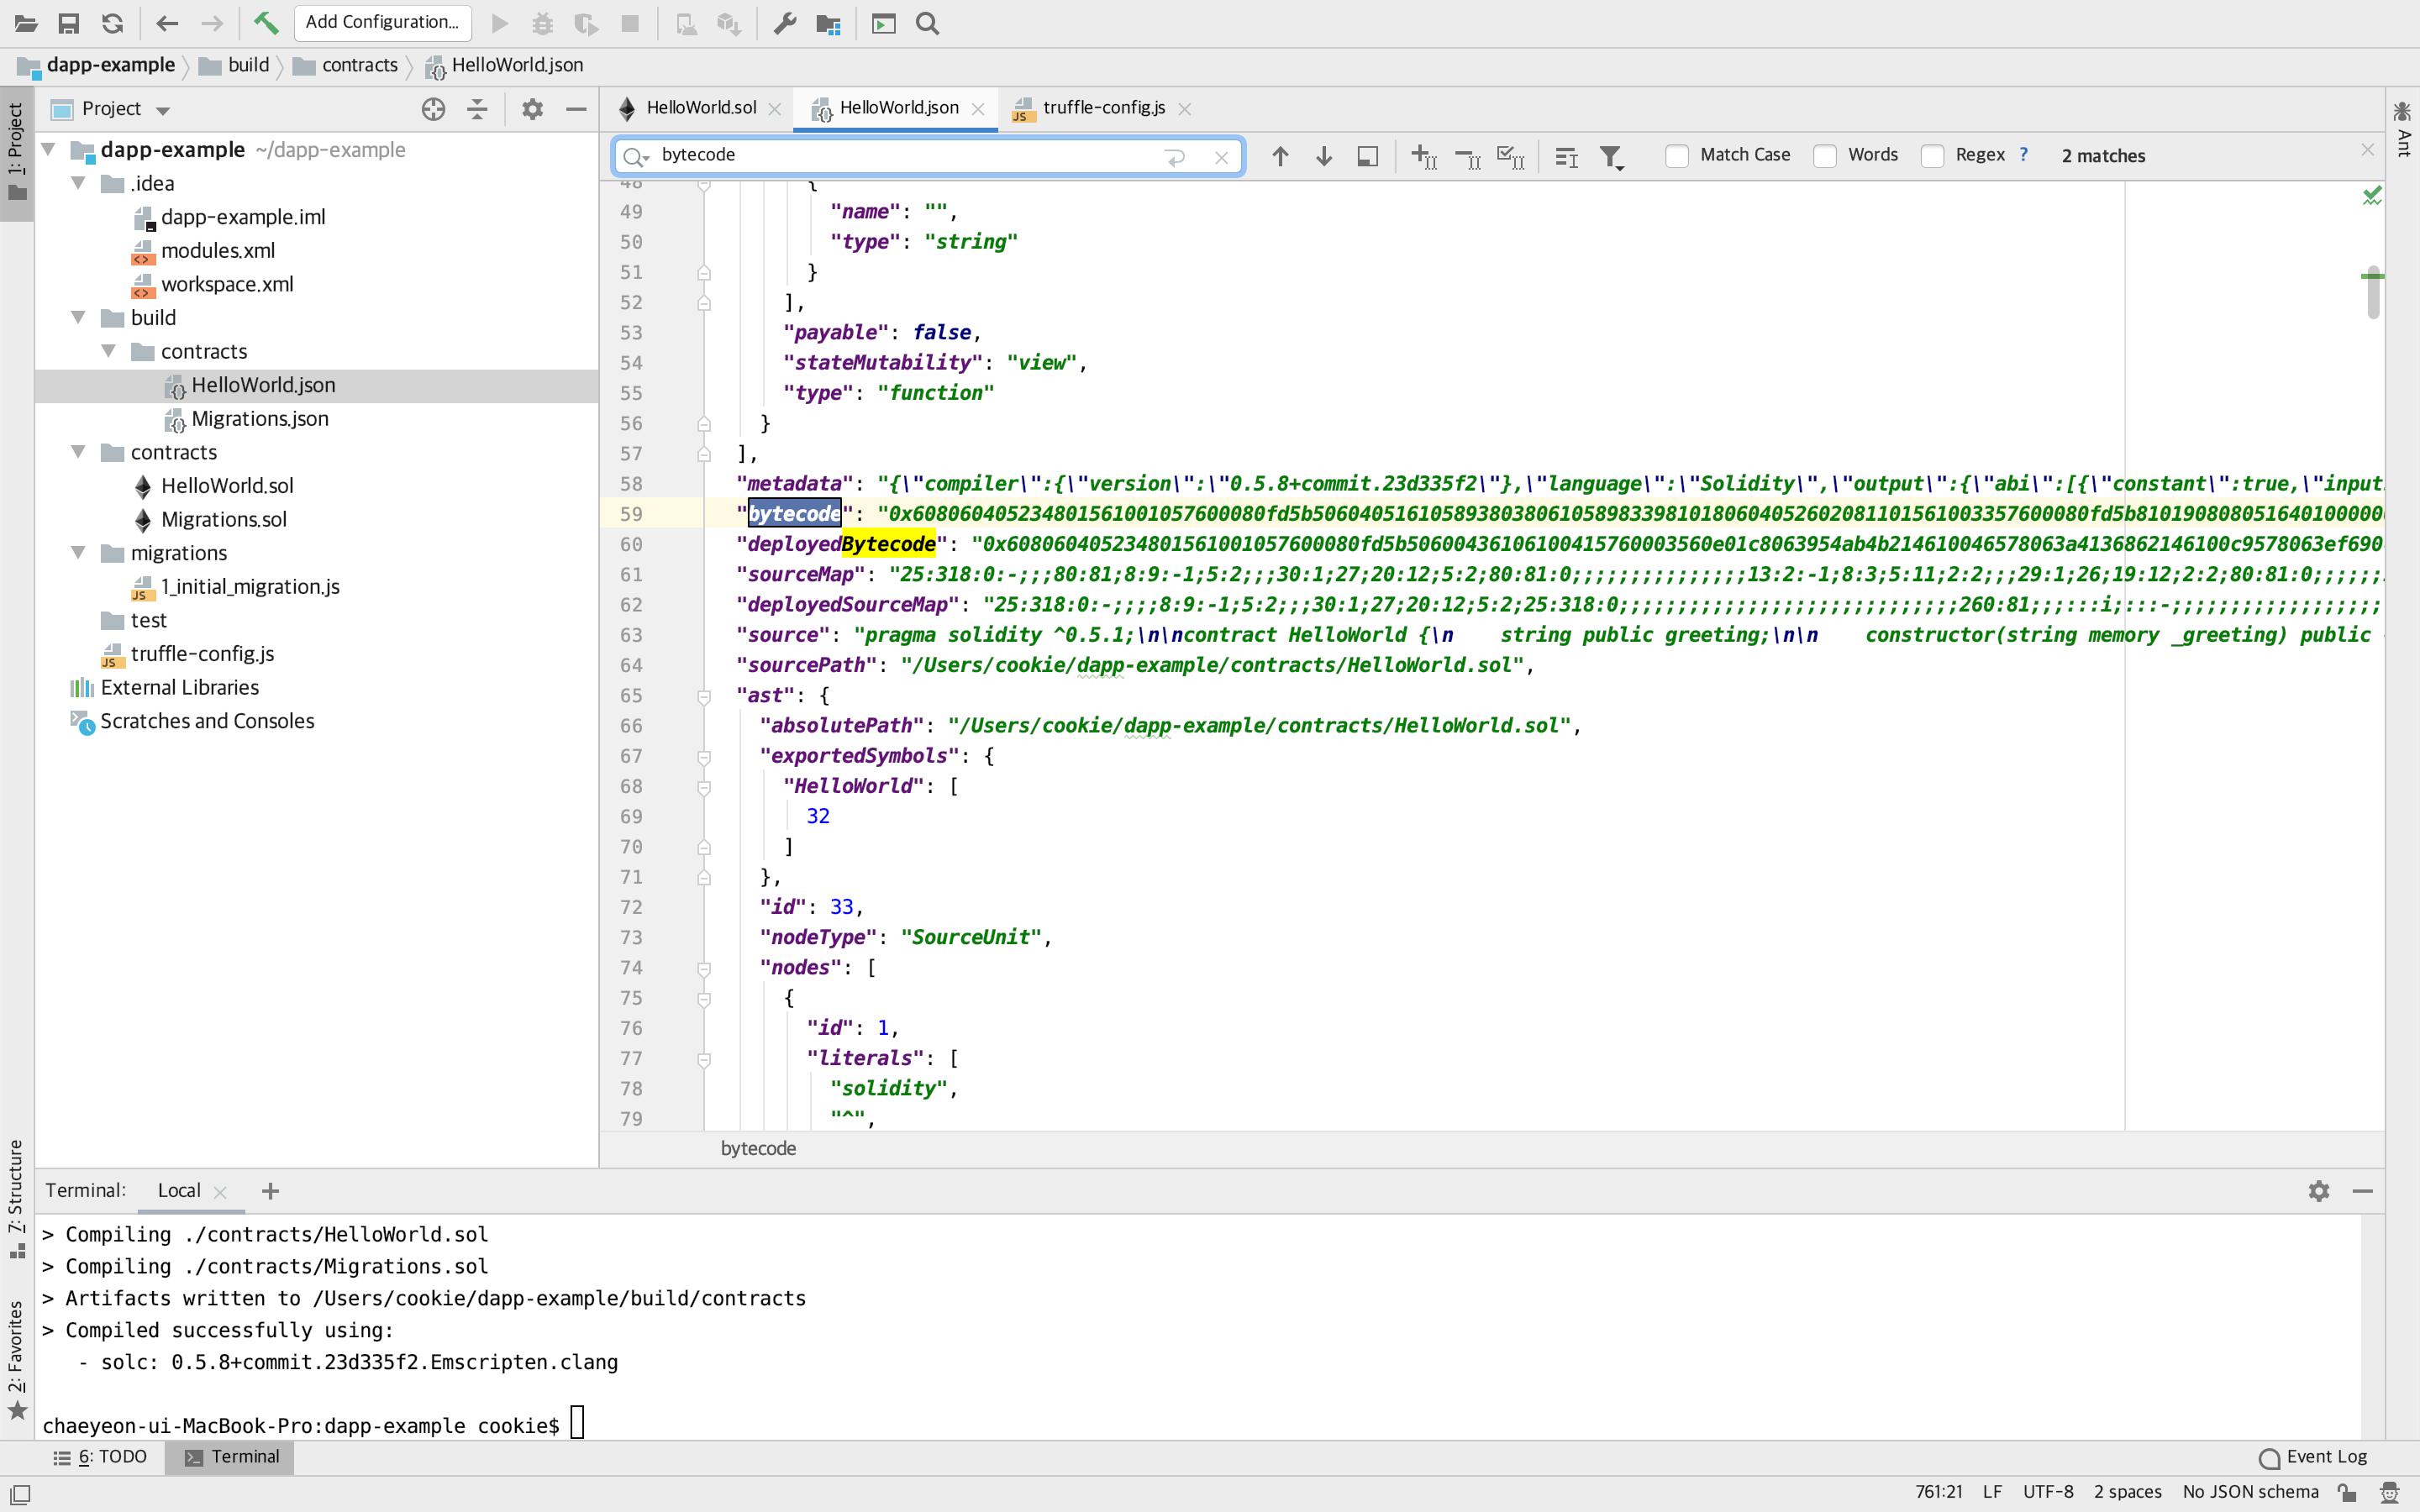Select all search occurrences
The height and width of the screenshot is (1512, 2420).
point(1511,157)
